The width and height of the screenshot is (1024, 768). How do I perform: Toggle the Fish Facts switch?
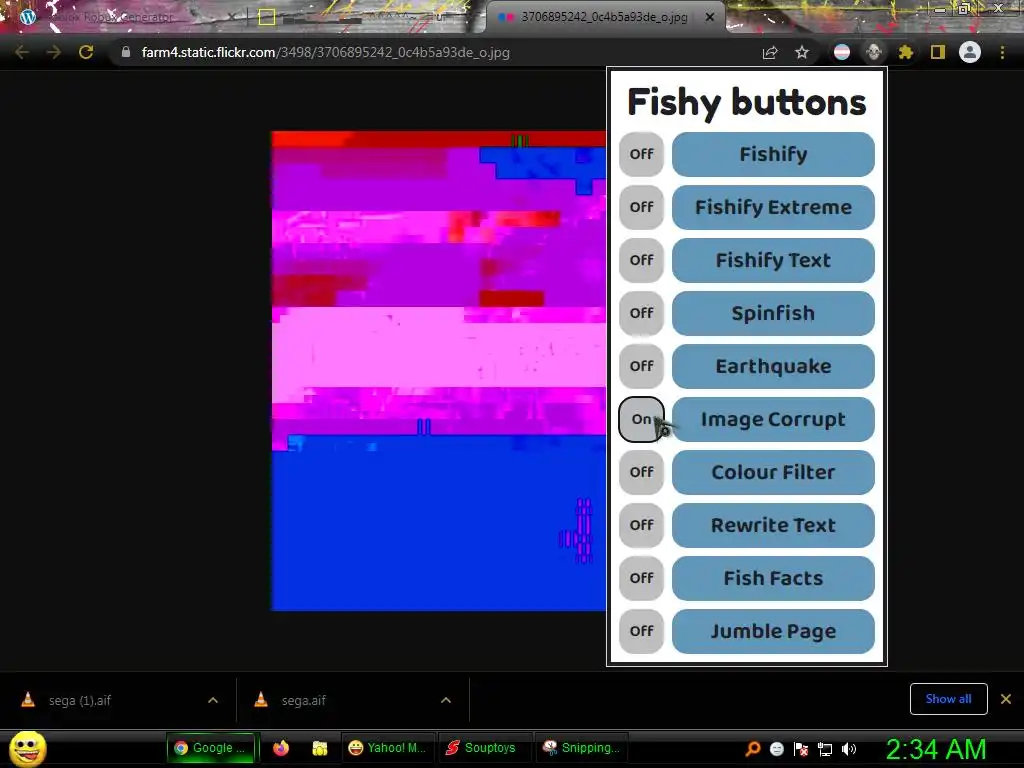pyautogui.click(x=641, y=578)
